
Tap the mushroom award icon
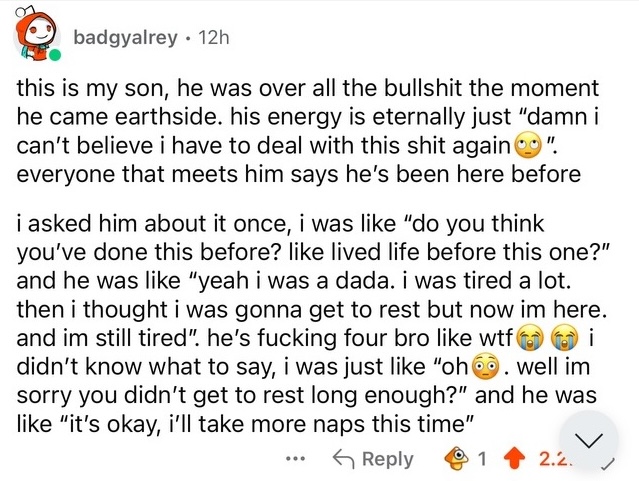point(457,459)
